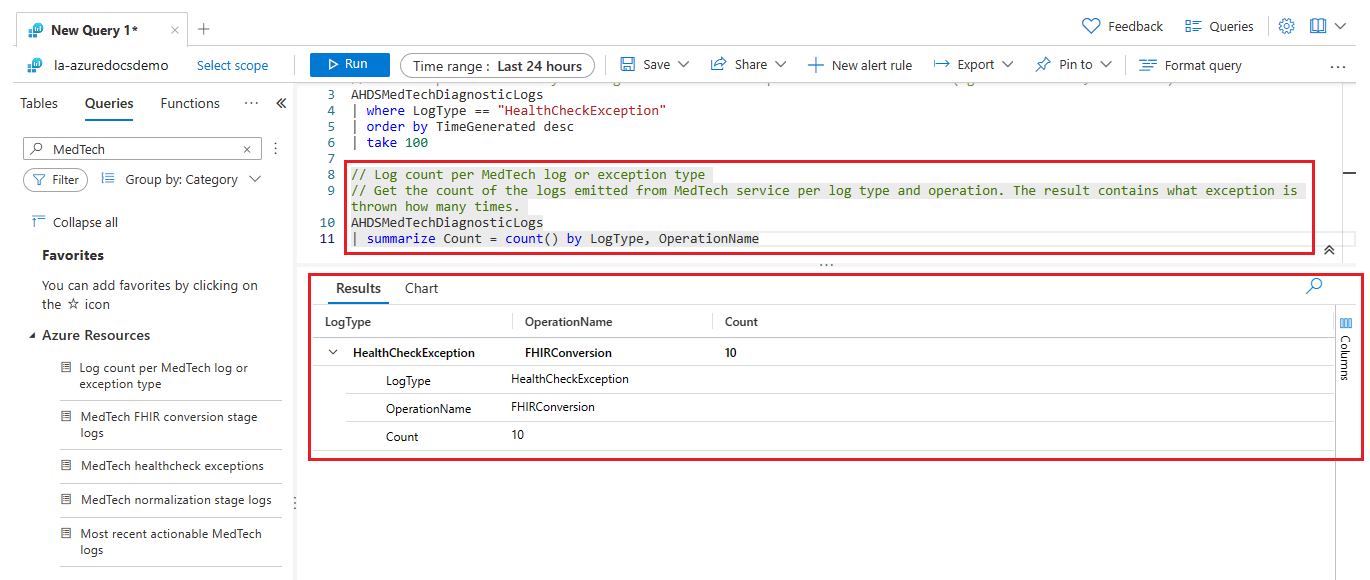Collapse the side pane with double chevron
1370x580 pixels.
(x=281, y=103)
